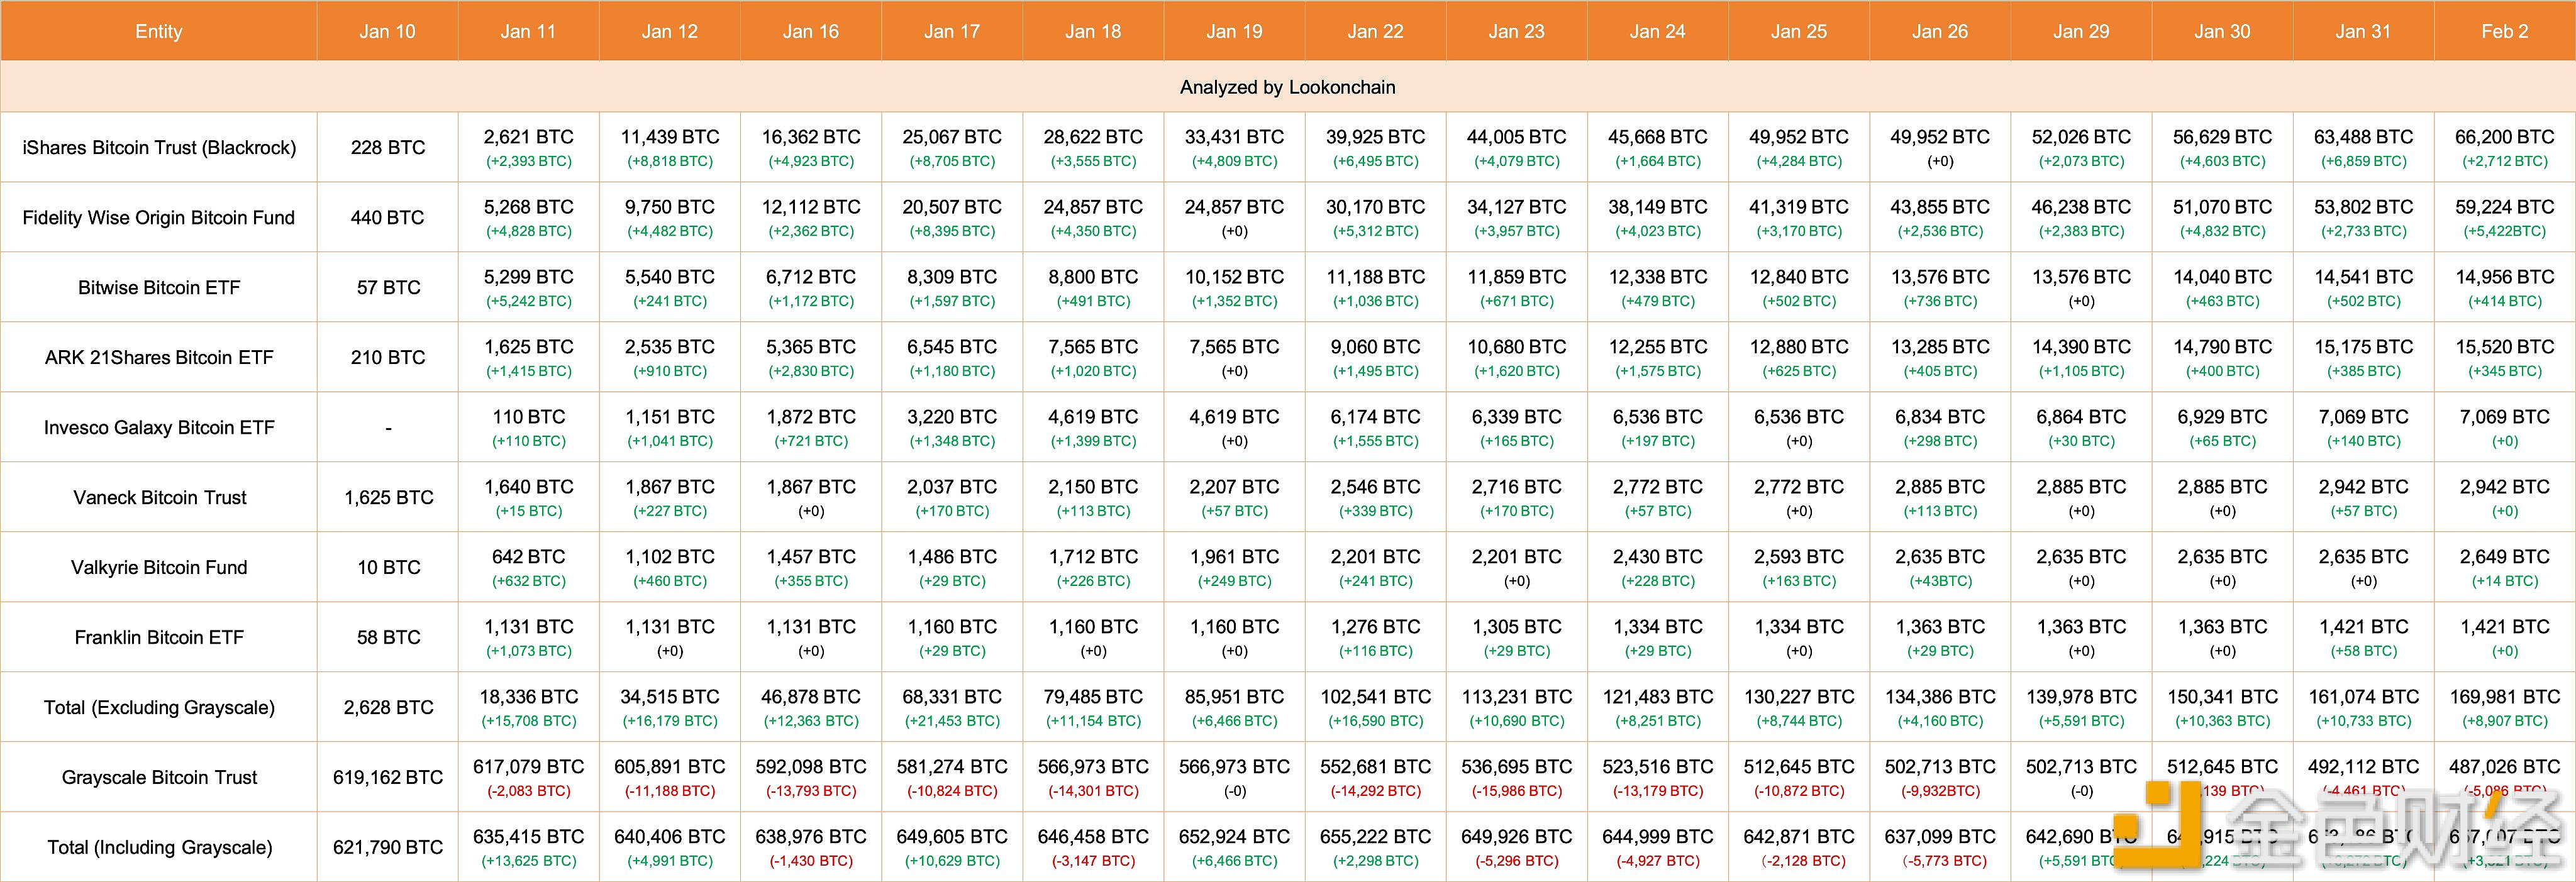The width and height of the screenshot is (2576, 882).
Task: Select the 25,067 BTC iShares Jan 17 cell
Action: [952, 147]
